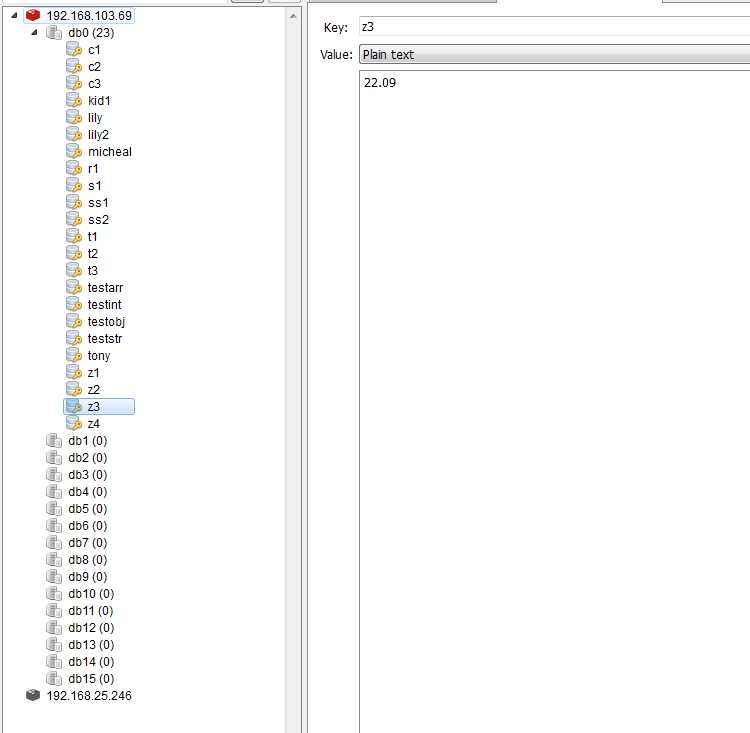Click the key icon beside tony

click(x=74, y=355)
